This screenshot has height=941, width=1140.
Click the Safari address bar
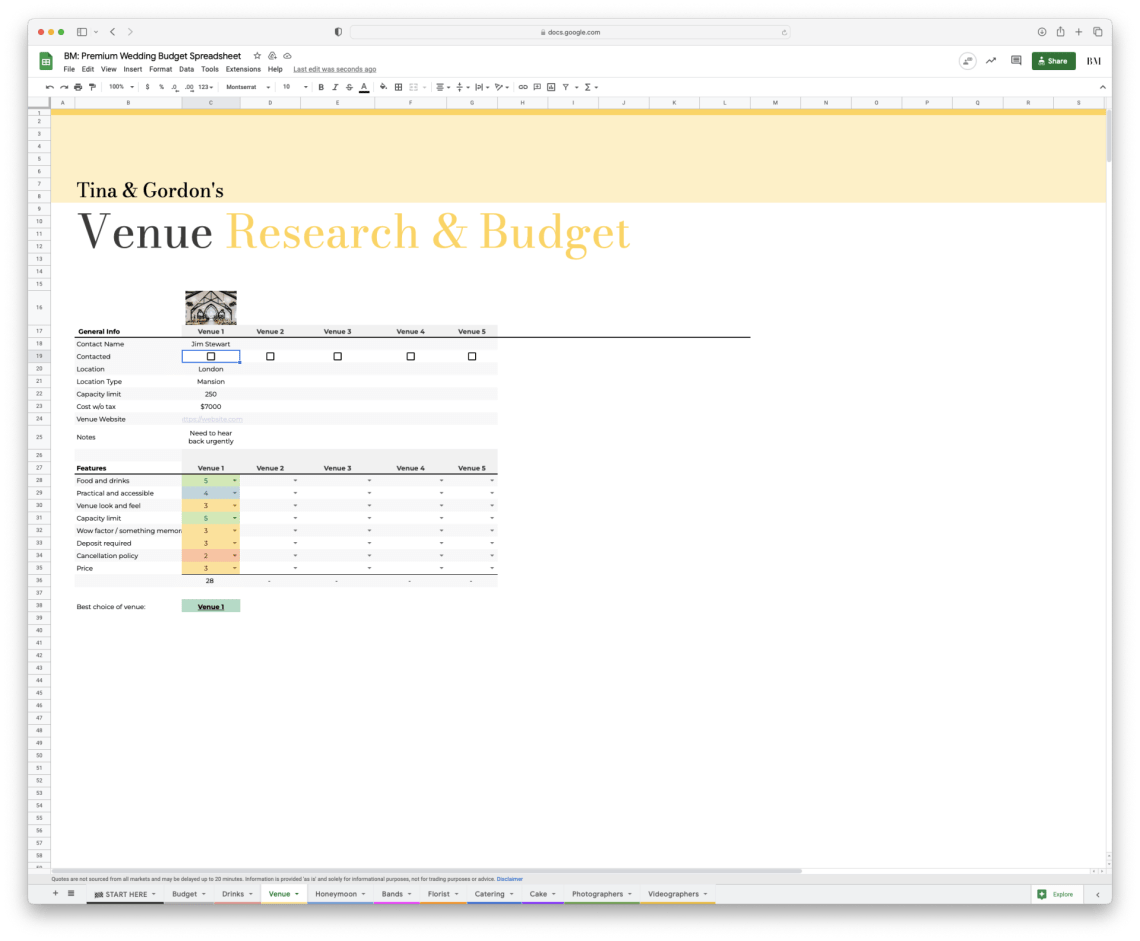tap(570, 32)
